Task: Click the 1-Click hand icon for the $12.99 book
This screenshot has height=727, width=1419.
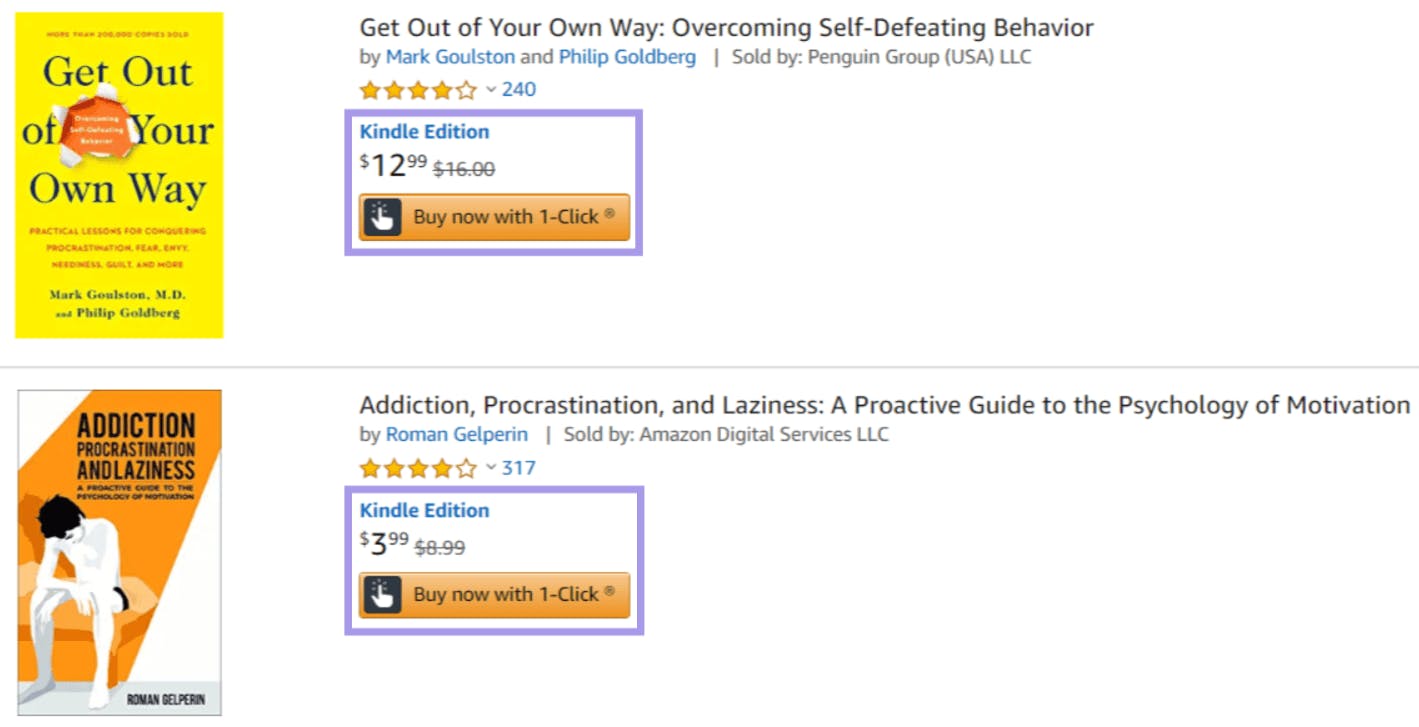Action: tap(382, 217)
